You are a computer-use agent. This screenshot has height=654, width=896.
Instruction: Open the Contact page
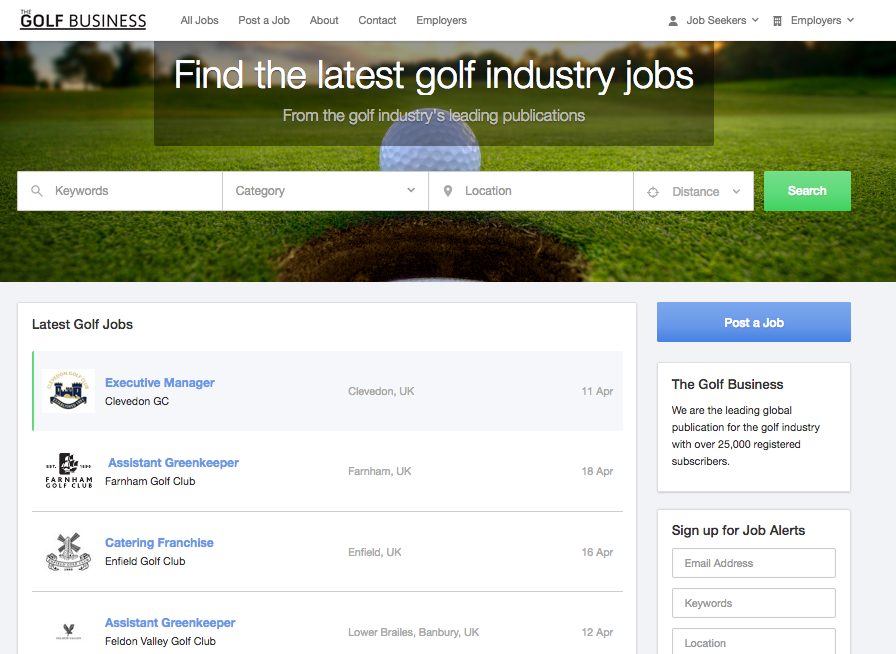pos(377,20)
